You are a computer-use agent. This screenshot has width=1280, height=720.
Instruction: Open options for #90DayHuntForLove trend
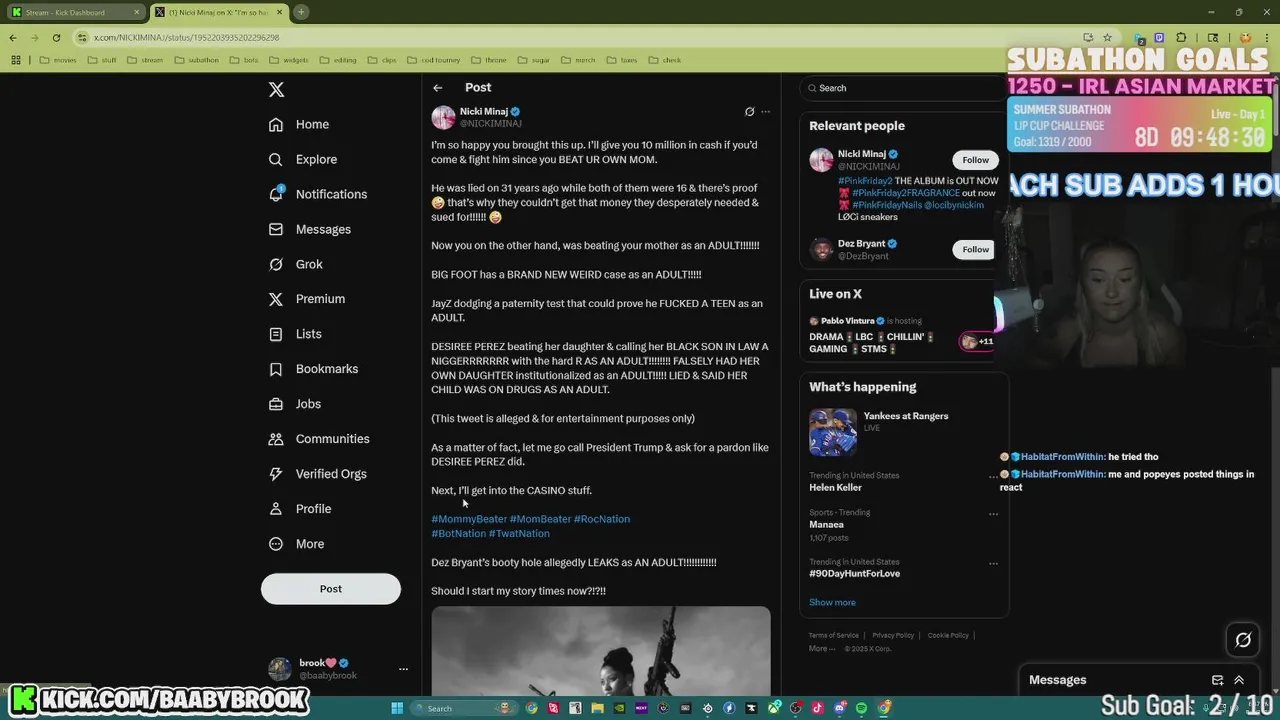(993, 563)
